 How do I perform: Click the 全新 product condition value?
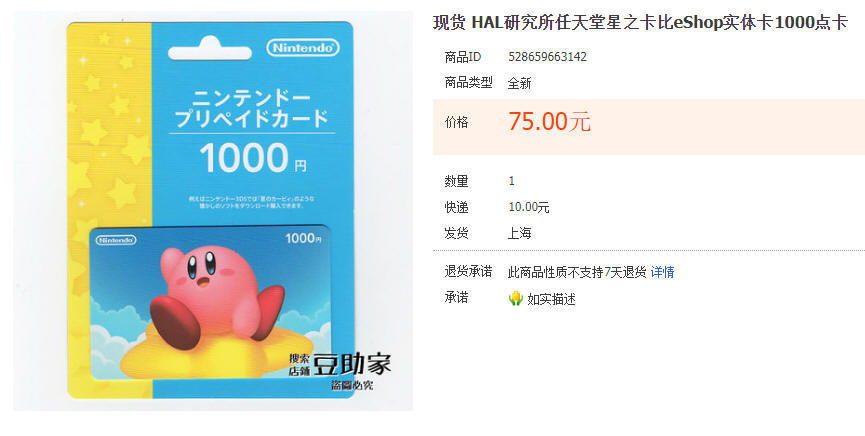(x=519, y=83)
